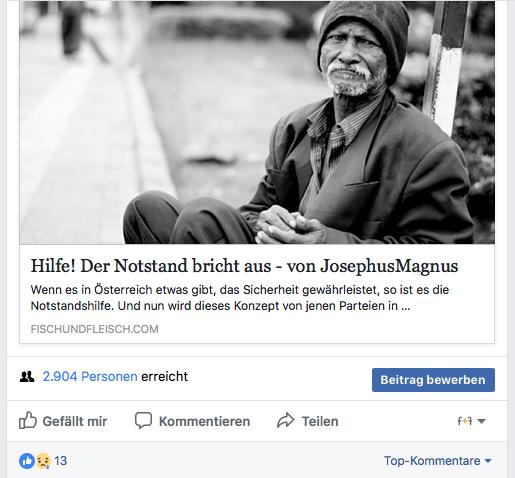
Task: Click the blue Like reaction icon
Action: (27, 461)
